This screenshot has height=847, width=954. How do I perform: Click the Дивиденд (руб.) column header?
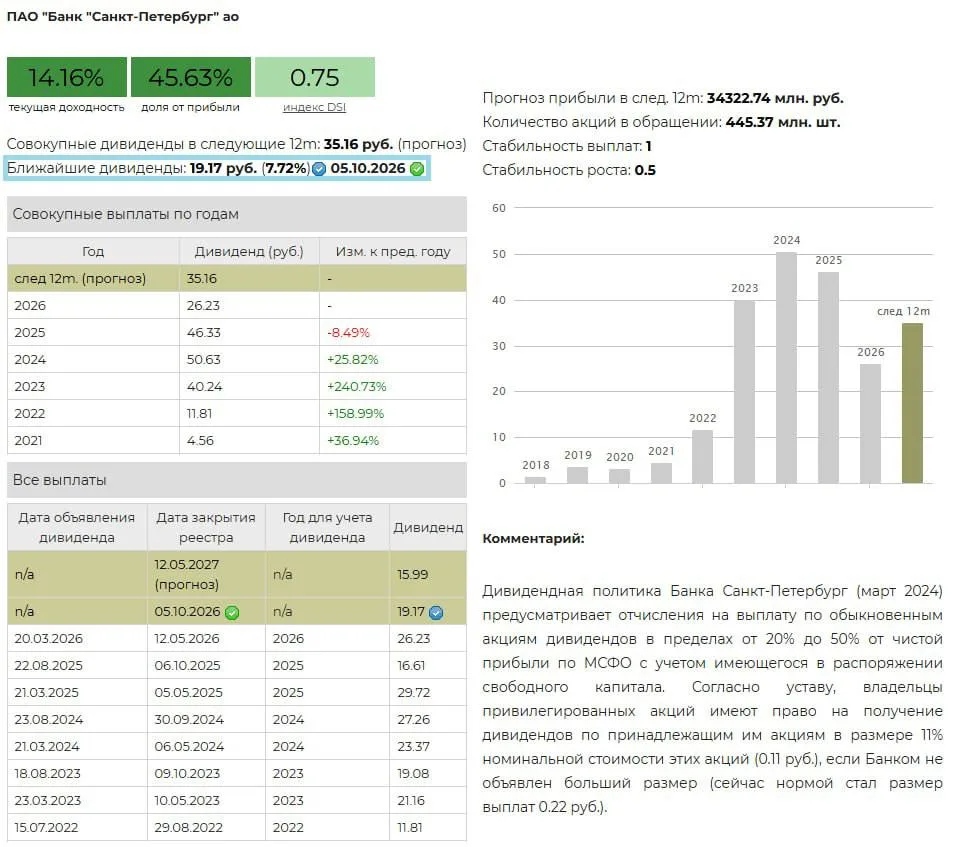coord(249,251)
